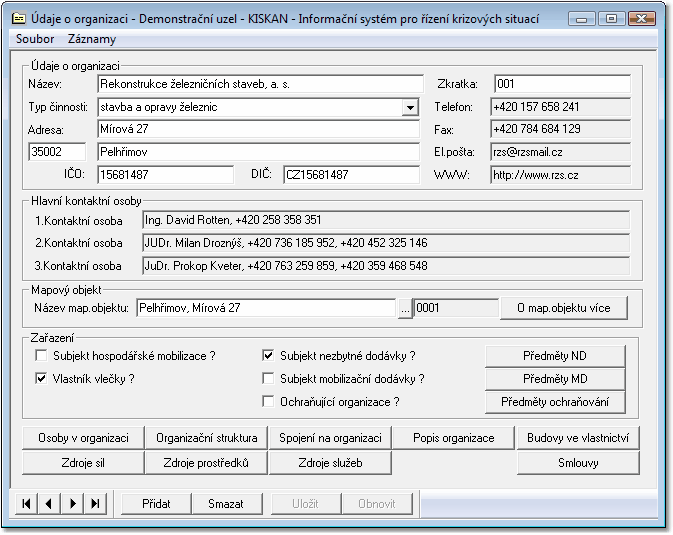Select the 1.Kontaktní osoba field

coord(386,220)
